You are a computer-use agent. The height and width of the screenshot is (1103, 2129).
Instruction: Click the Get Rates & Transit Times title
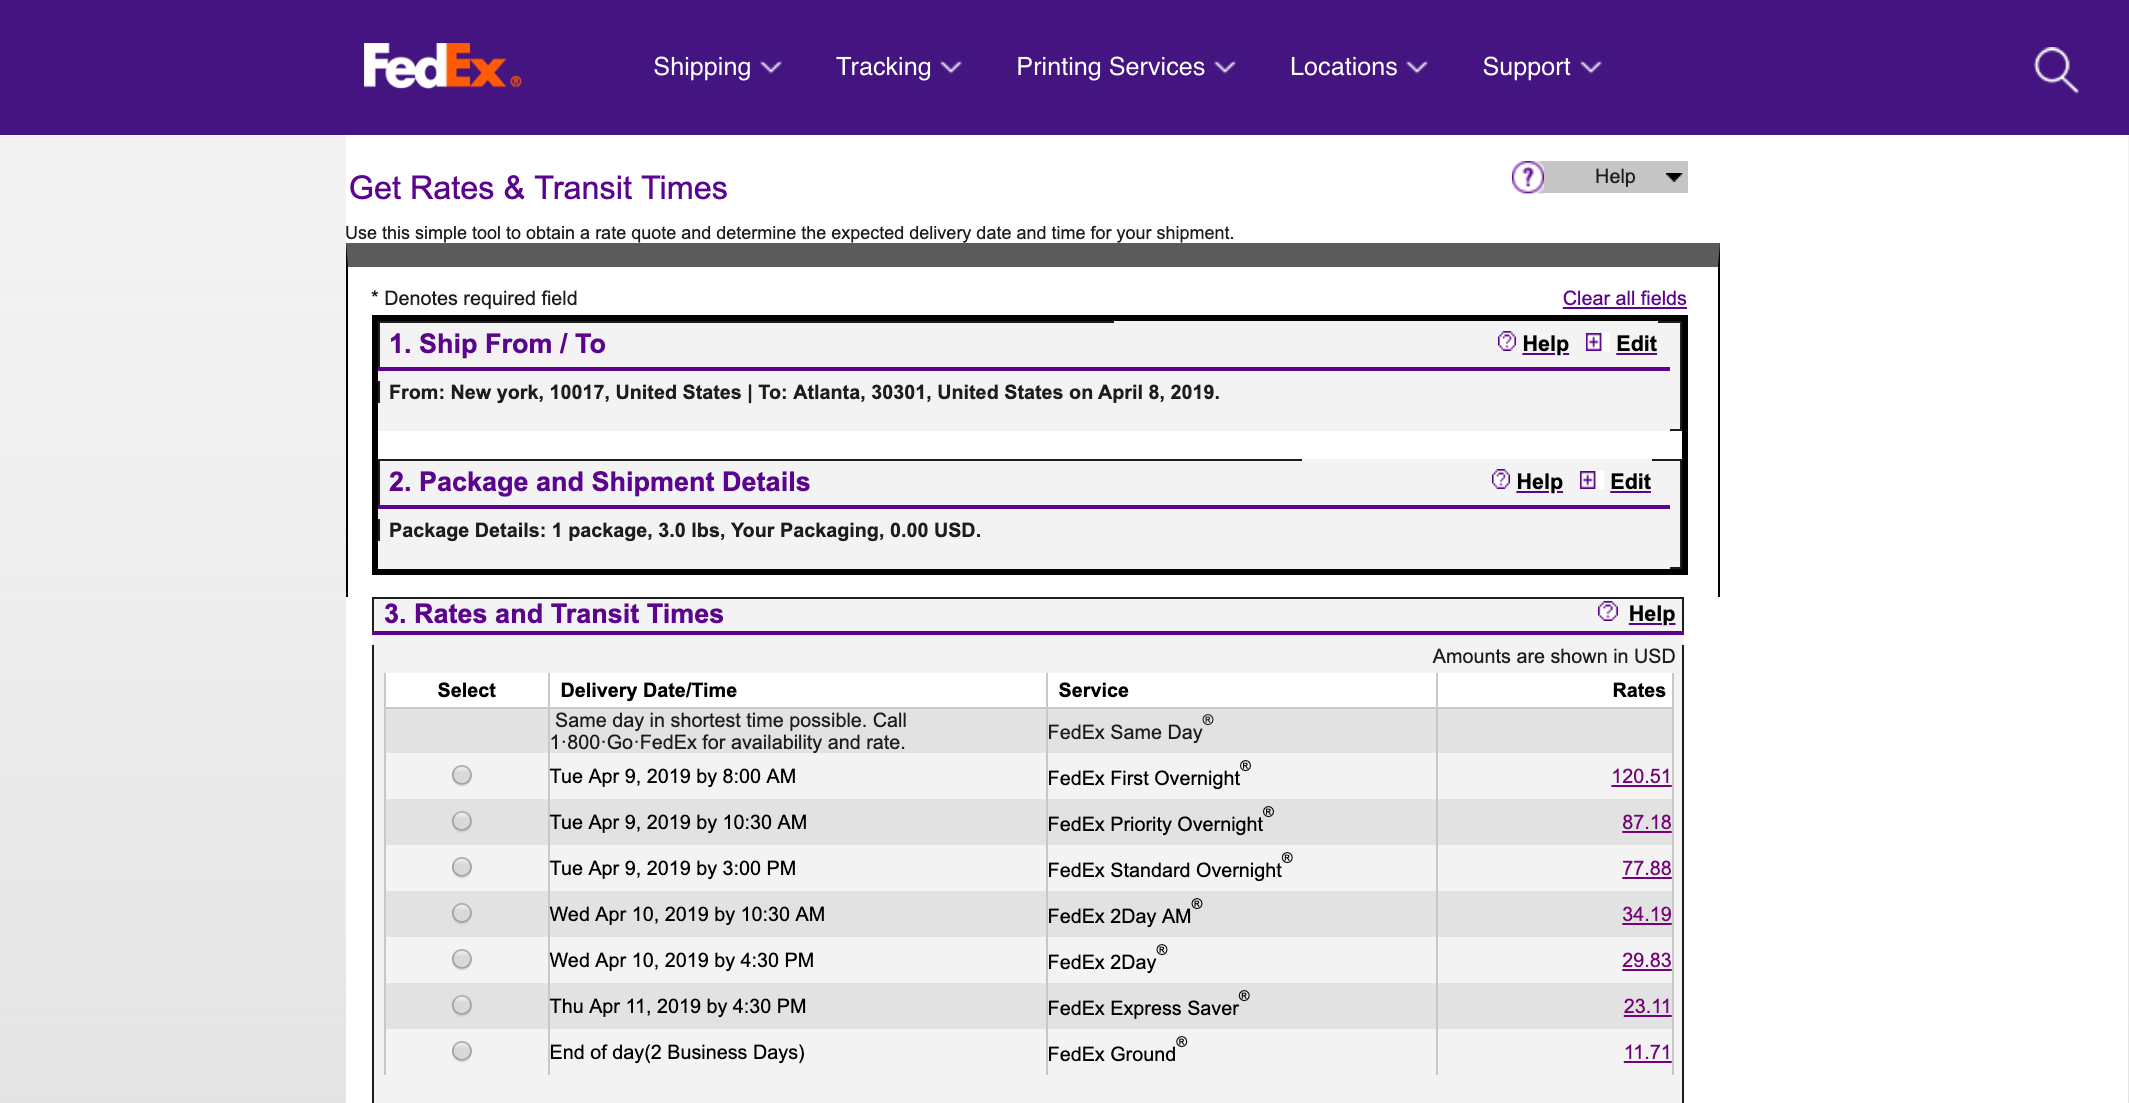[538, 188]
